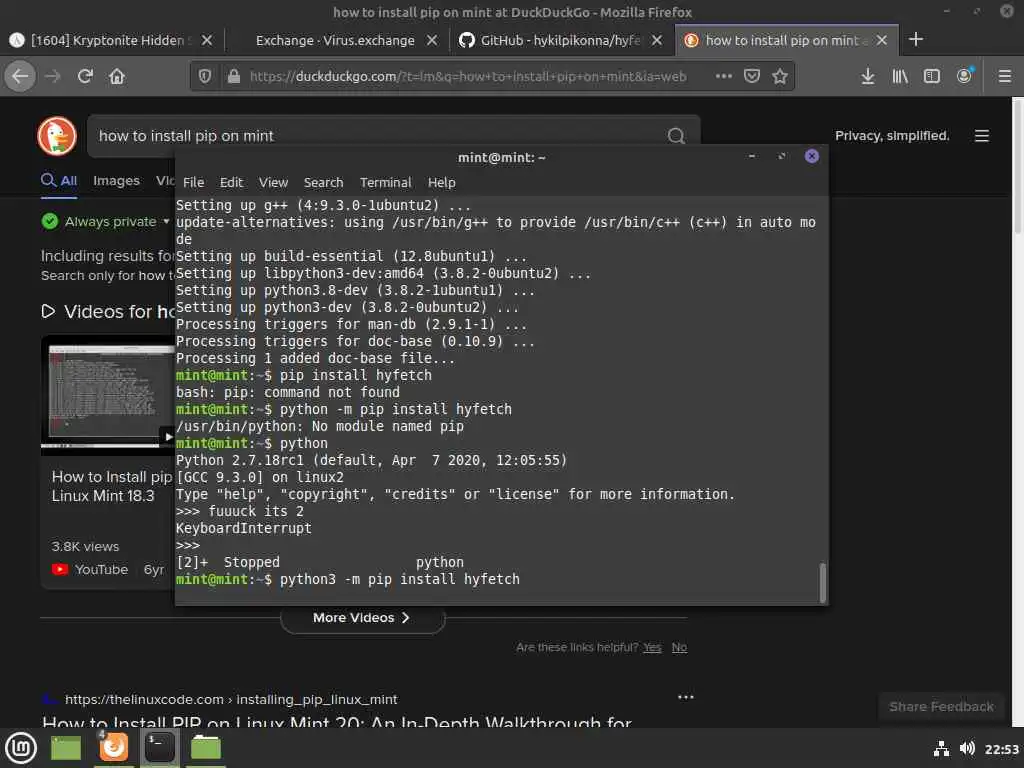Open terminal Help menu
The image size is (1024, 768).
441,183
